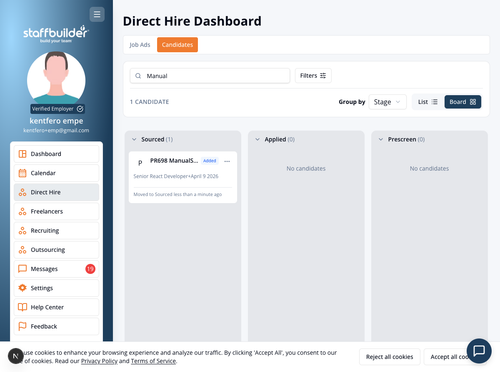Image resolution: width=500 pixels, height=372 pixels.
Task: Click the Verified Employer checkmark badge
Action: click(58, 109)
